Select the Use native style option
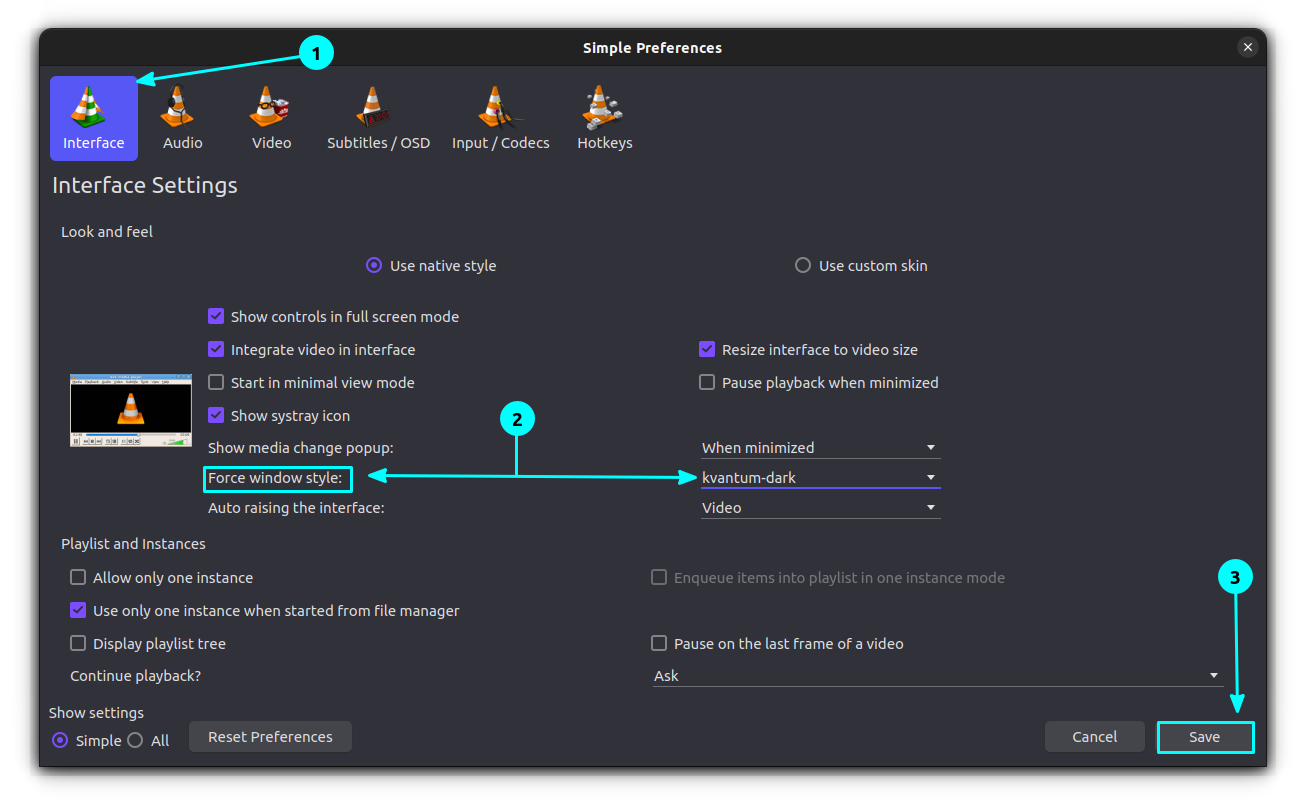1306x808 pixels. 373,265
